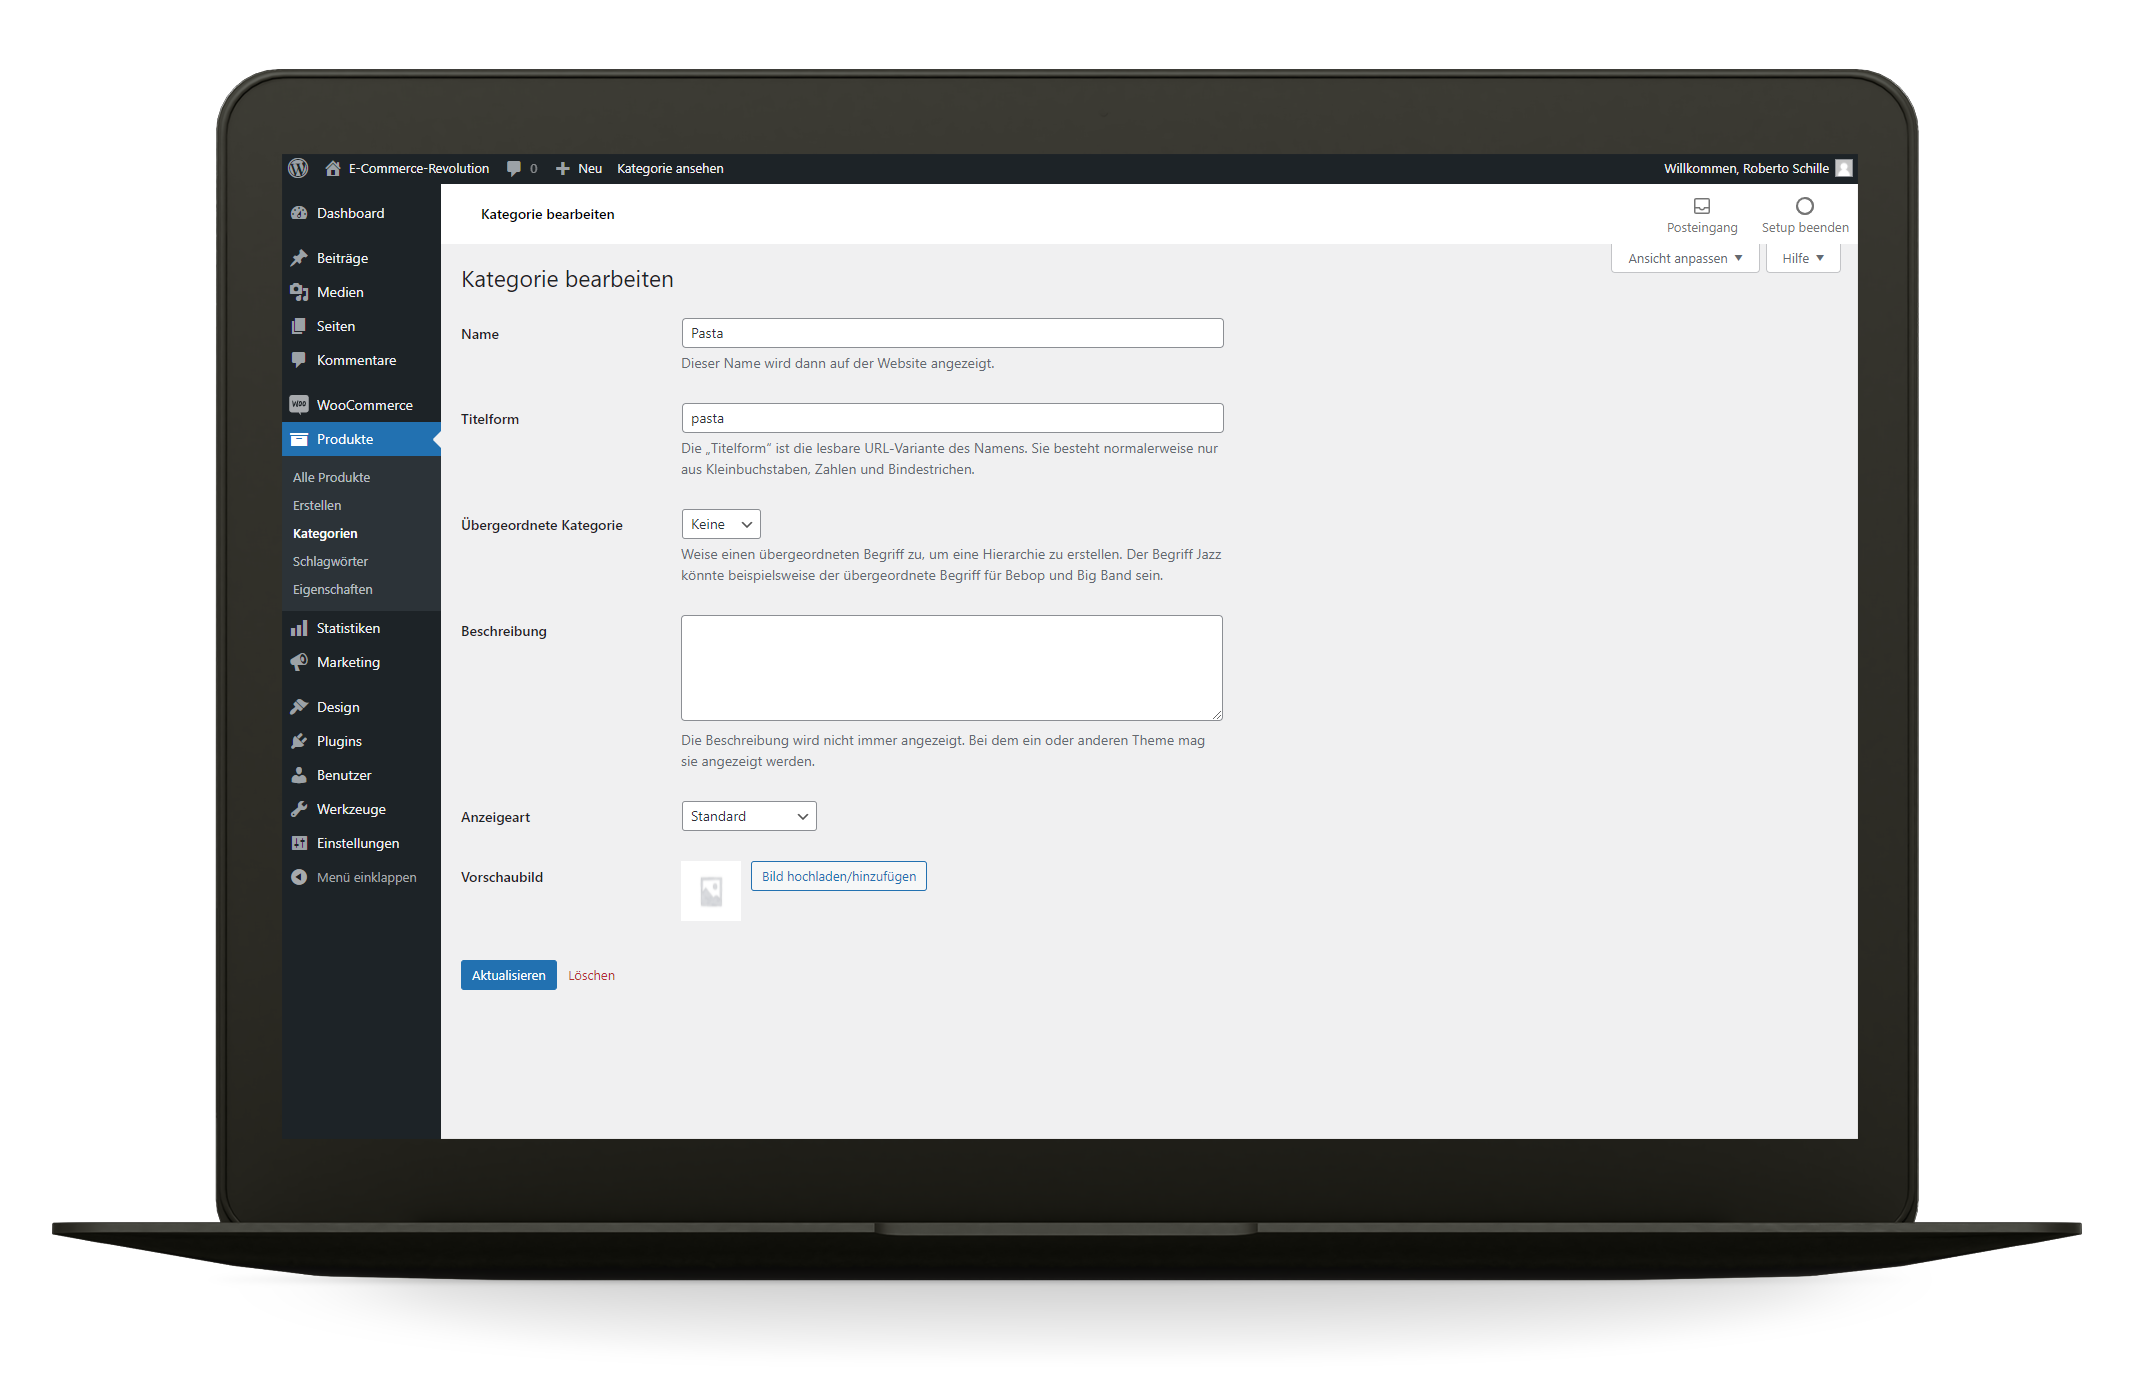Click the Setup beenden circle icon

(1804, 206)
